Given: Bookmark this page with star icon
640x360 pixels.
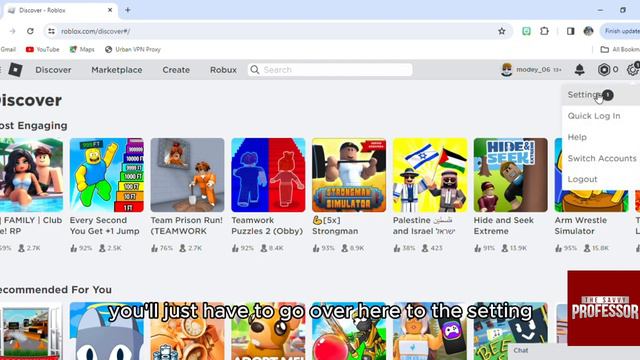Looking at the screenshot, I should point(502,31).
